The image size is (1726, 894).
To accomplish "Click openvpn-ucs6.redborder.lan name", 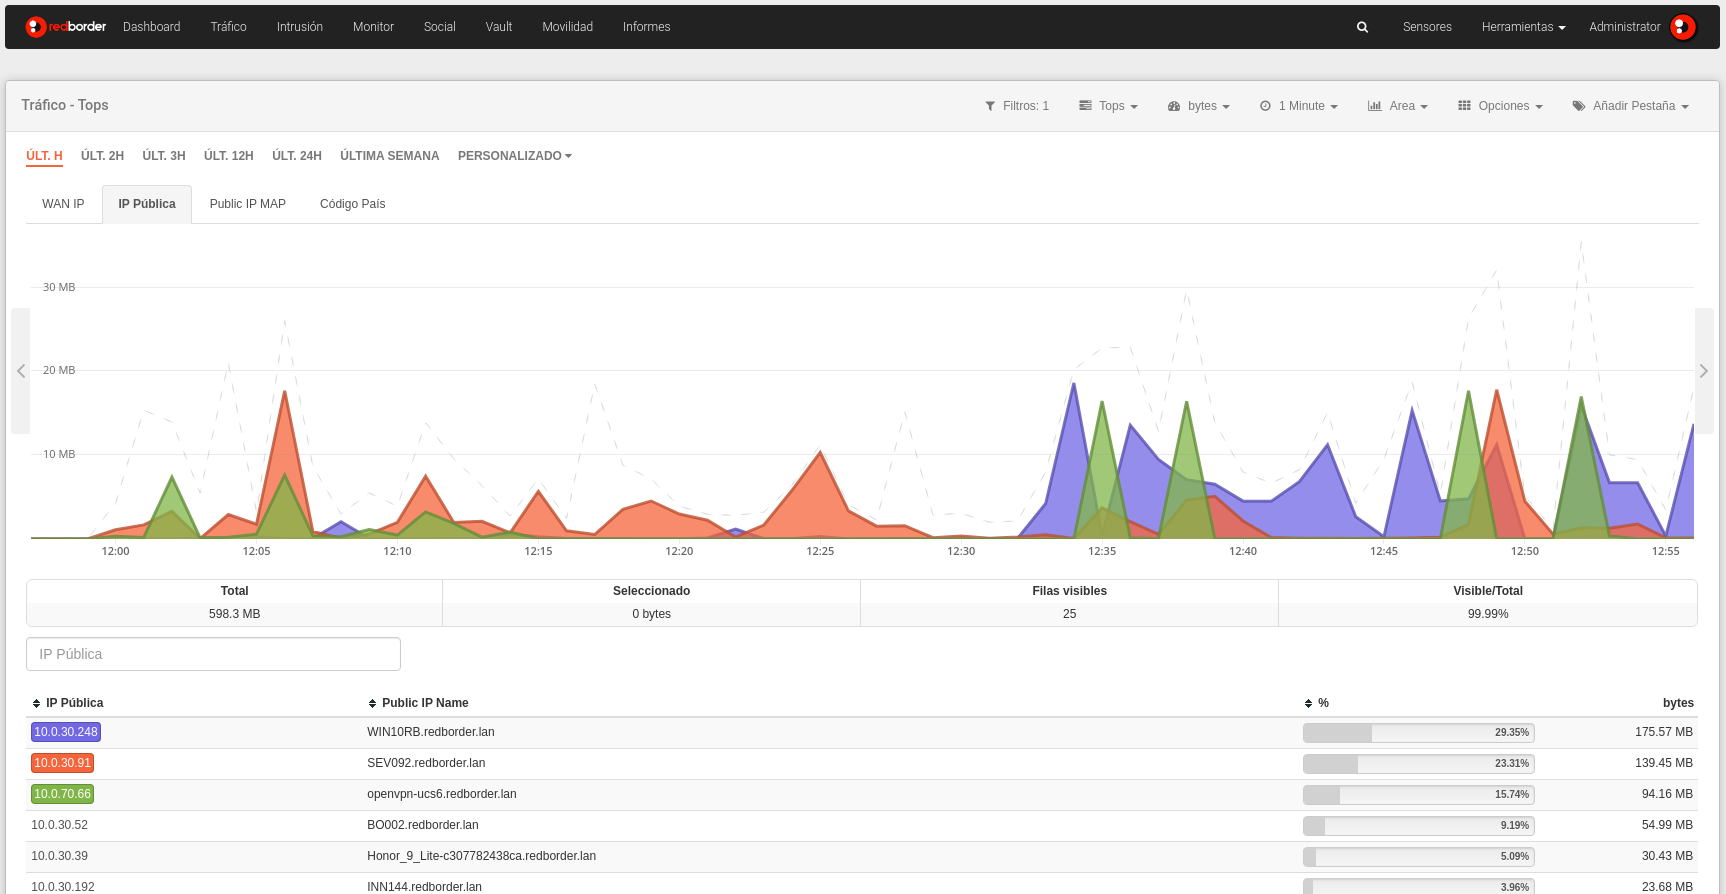I will [x=442, y=794].
